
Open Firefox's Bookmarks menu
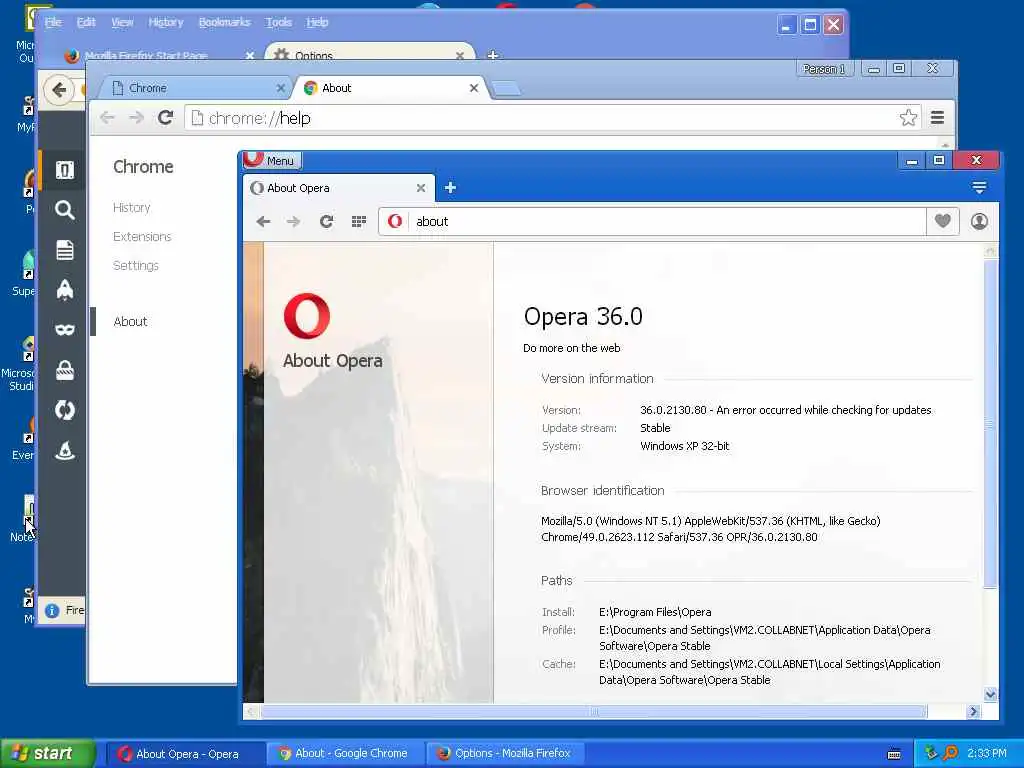[224, 22]
